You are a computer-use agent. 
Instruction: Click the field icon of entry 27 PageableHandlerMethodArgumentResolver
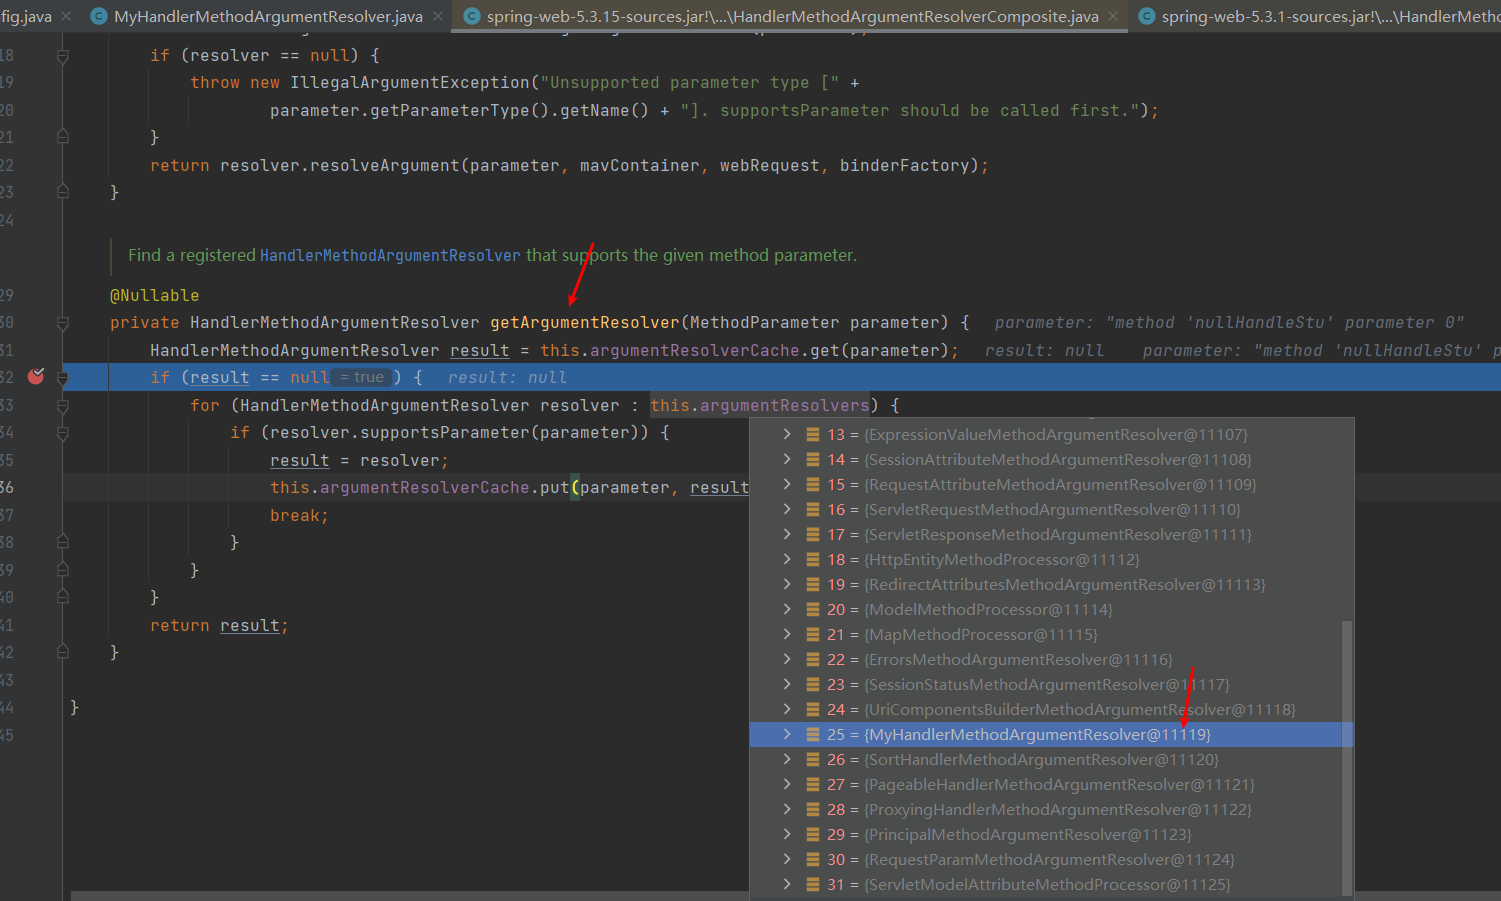coord(813,784)
